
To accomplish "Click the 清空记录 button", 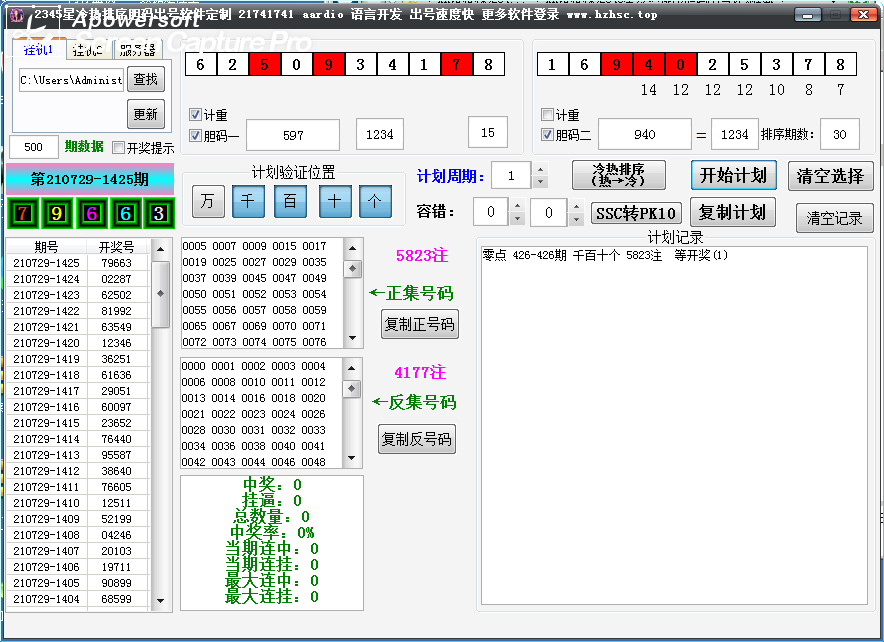I will tap(834, 218).
